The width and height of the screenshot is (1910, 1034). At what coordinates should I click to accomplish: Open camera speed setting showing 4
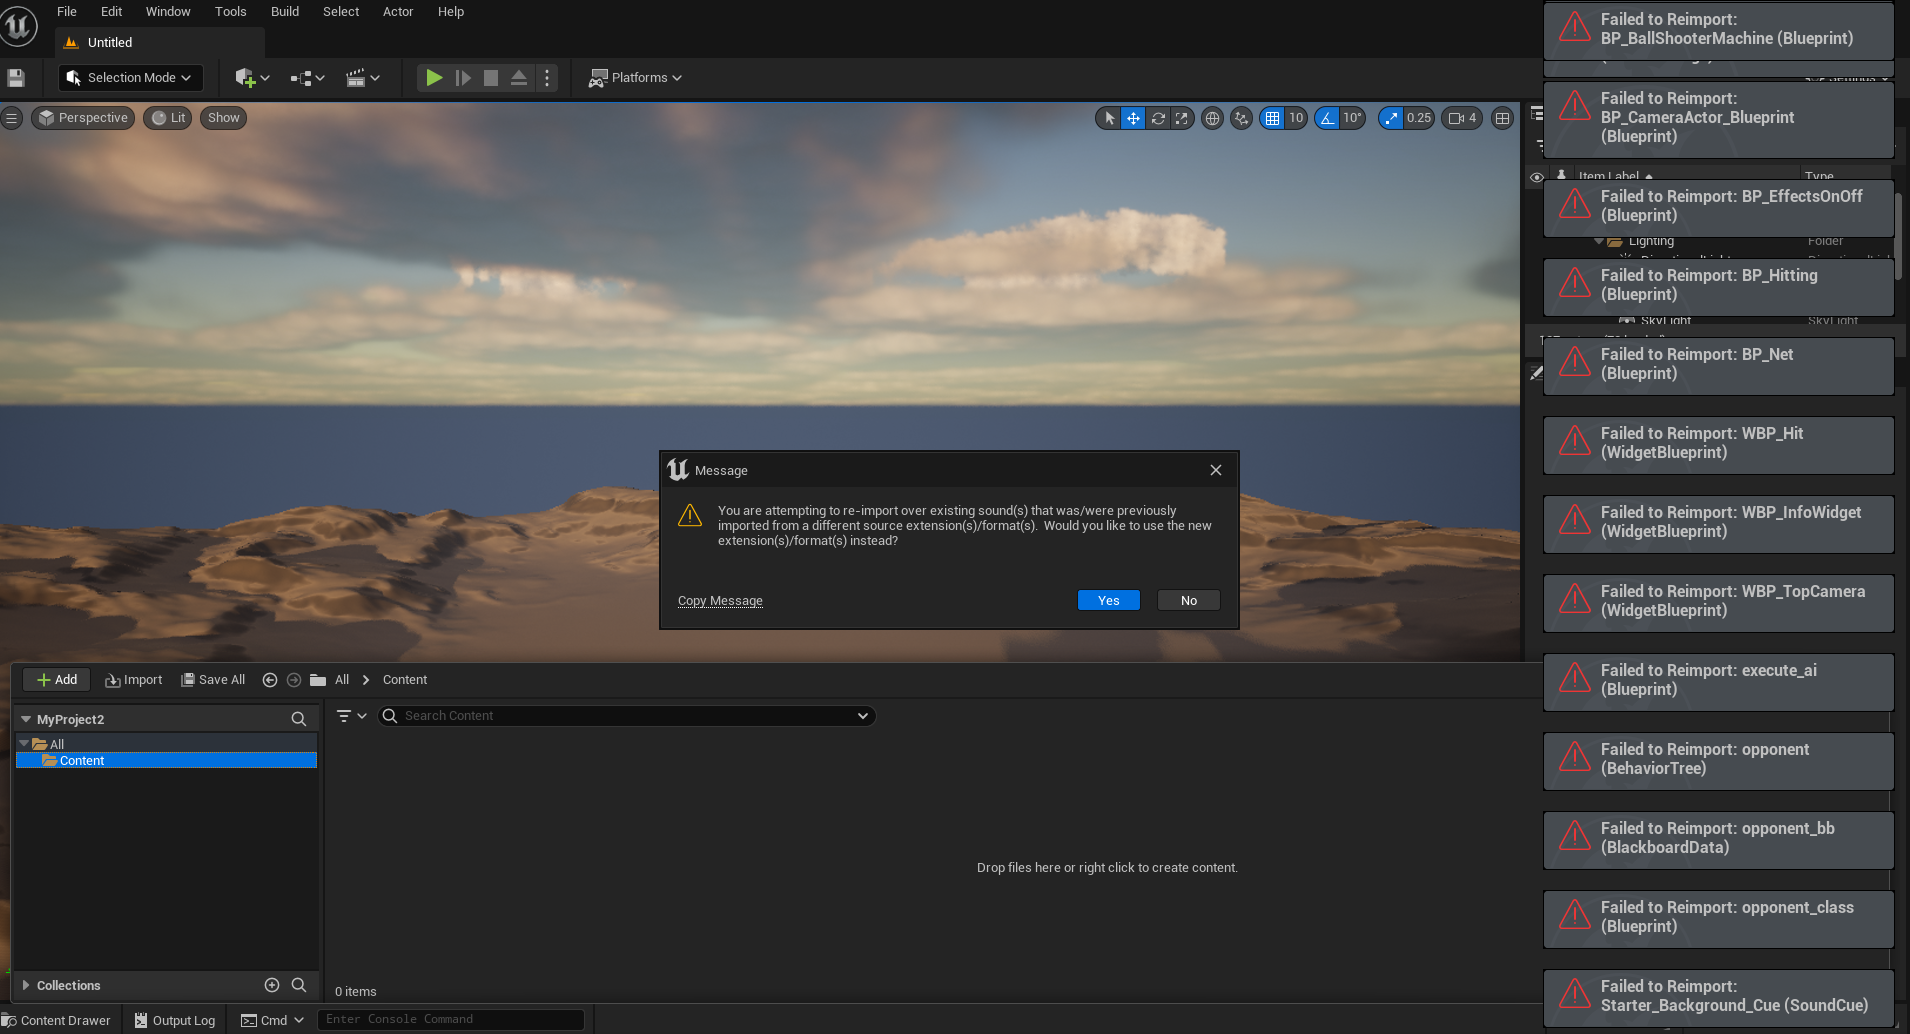(x=1462, y=118)
